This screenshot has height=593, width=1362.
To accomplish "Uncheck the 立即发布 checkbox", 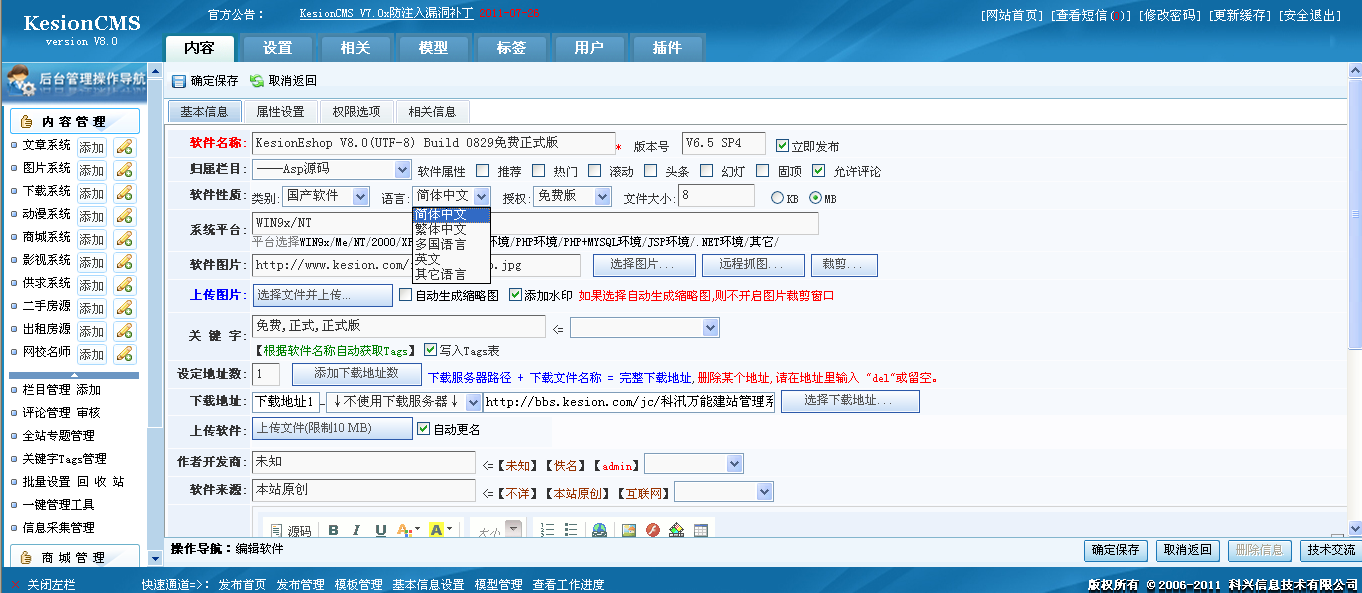I will [783, 145].
